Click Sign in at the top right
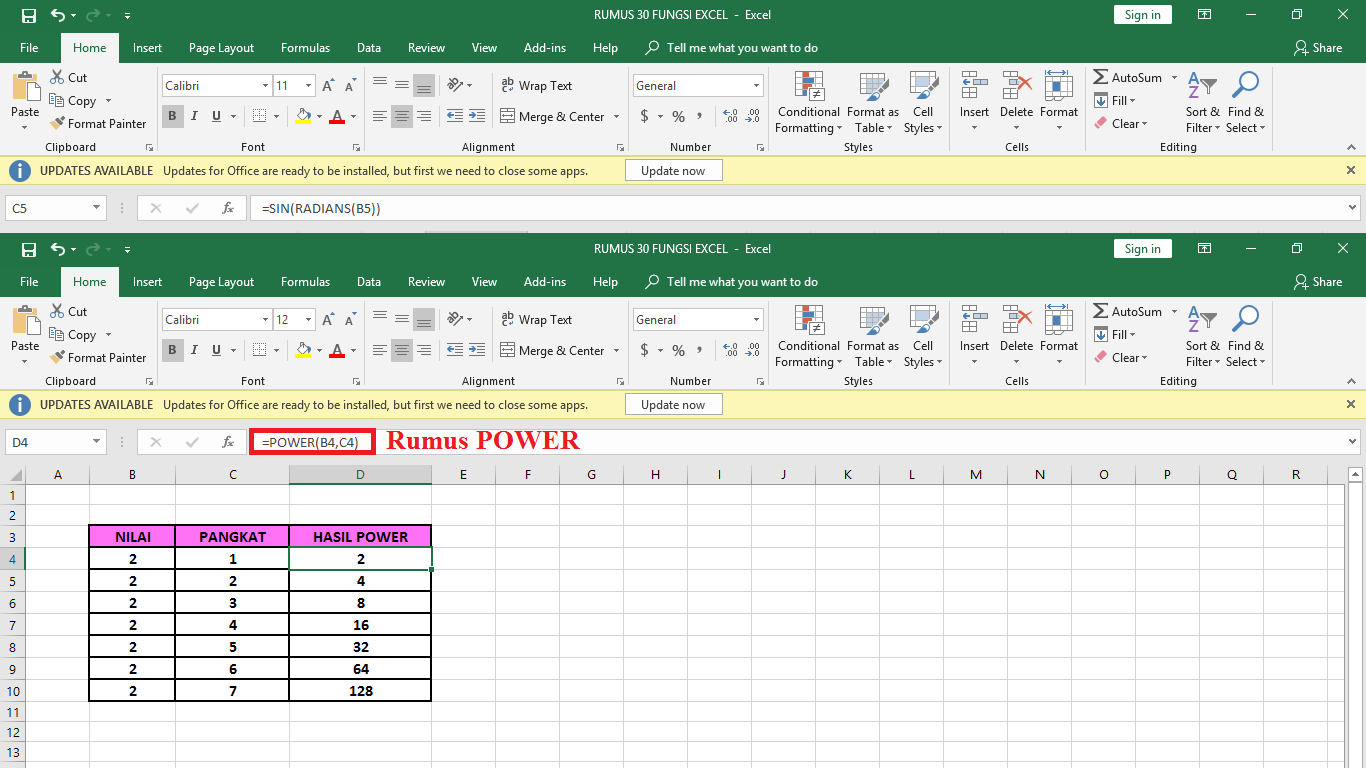This screenshot has width=1366, height=768. [x=1142, y=248]
